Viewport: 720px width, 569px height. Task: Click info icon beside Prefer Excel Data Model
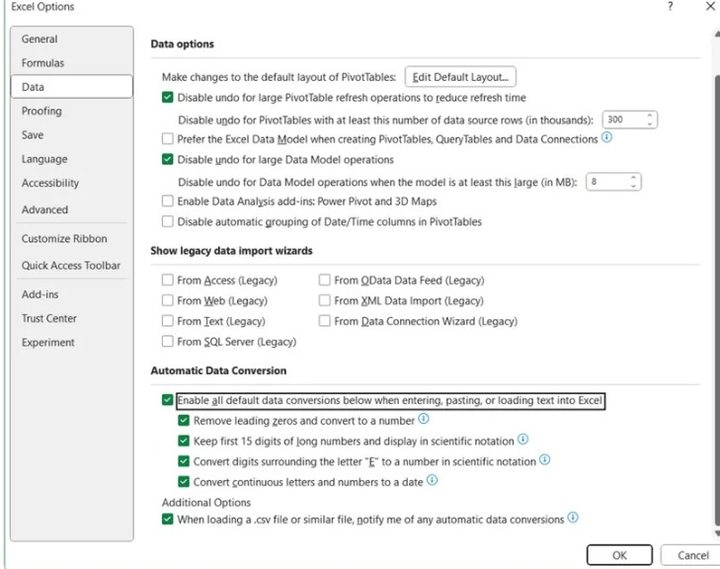[x=607, y=138]
